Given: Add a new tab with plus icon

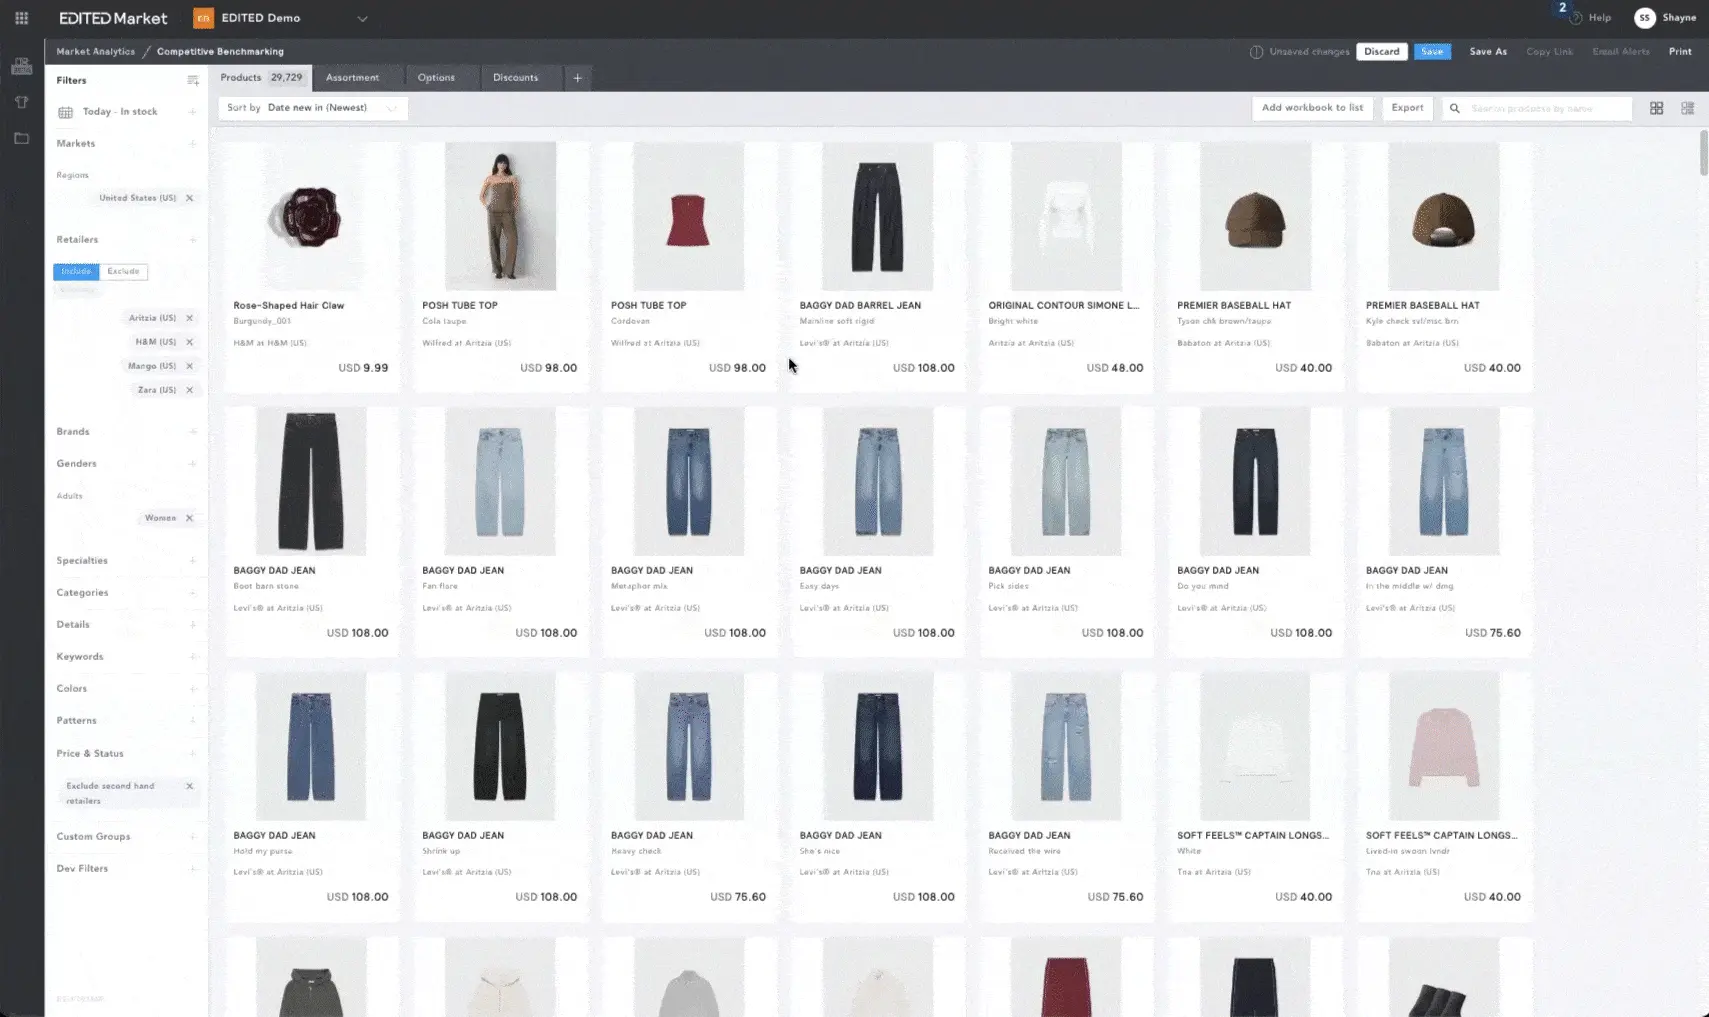Looking at the screenshot, I should coord(577,78).
